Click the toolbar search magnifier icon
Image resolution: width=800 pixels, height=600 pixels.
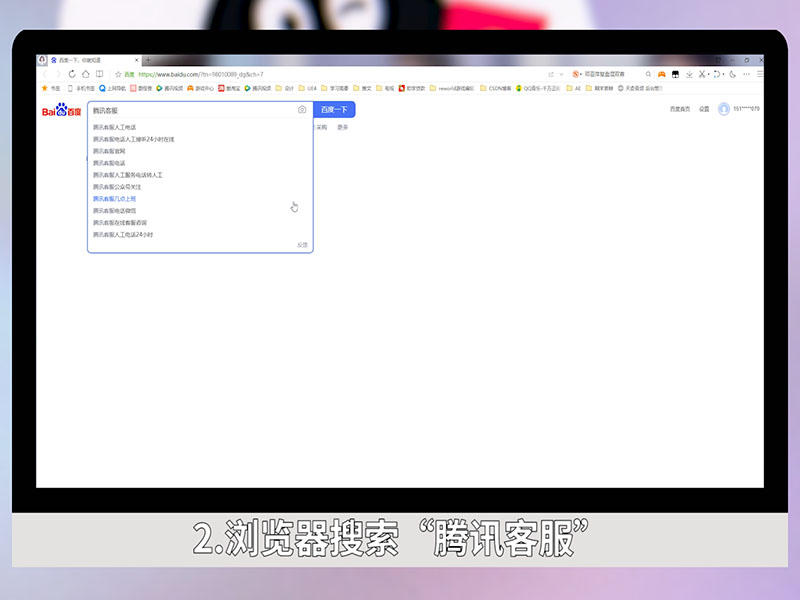click(648, 74)
